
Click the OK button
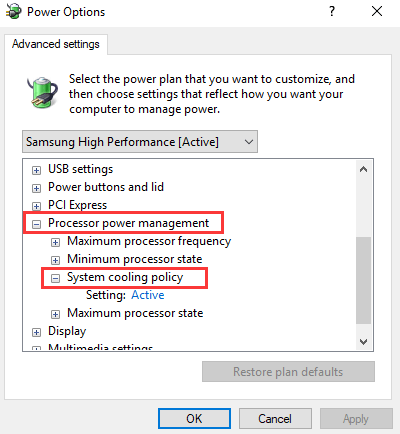194,419
